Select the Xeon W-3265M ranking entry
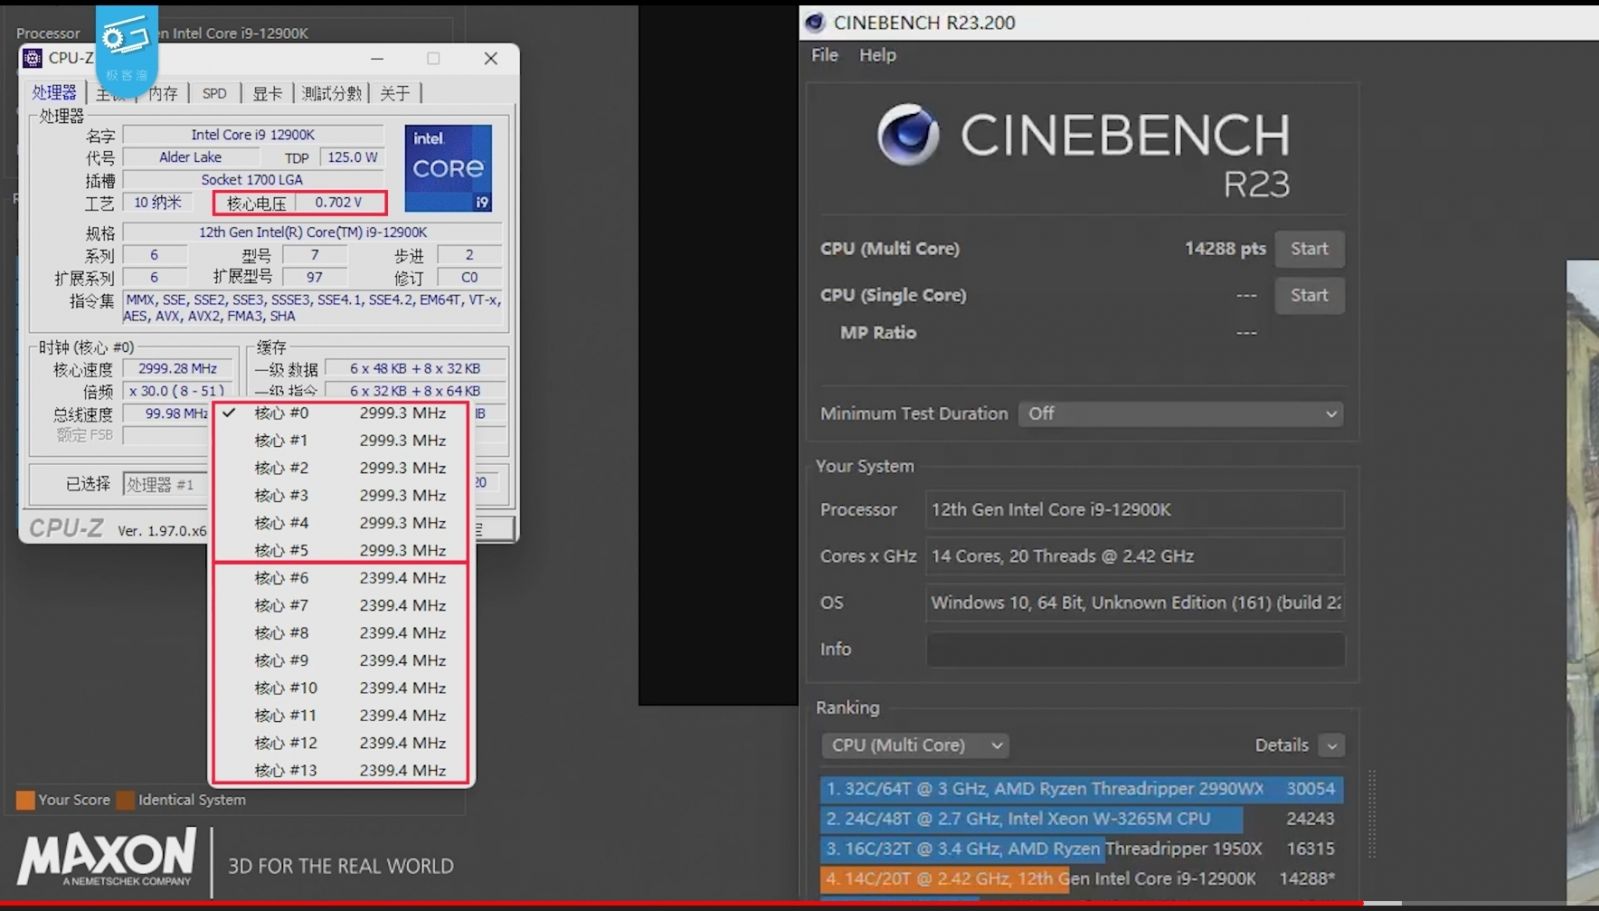 [x=1081, y=818]
